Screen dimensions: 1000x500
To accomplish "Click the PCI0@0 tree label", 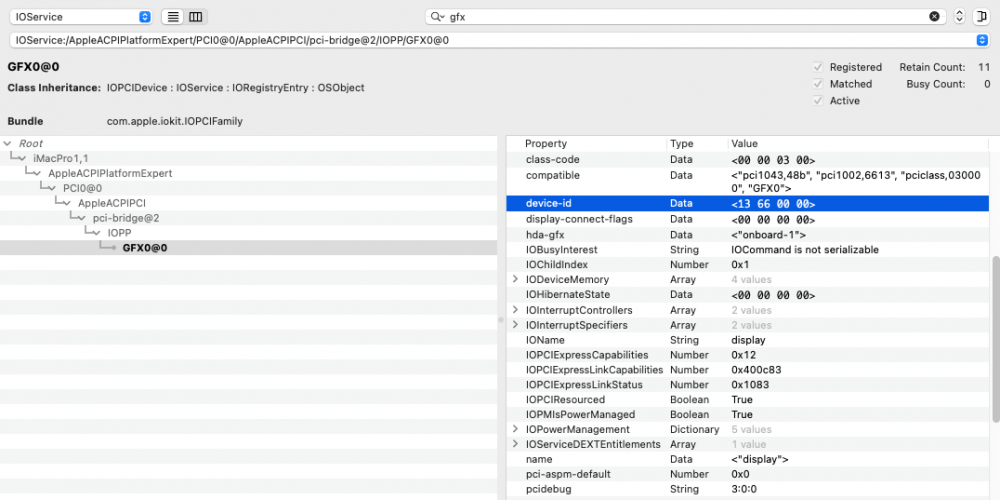I will point(82,189).
